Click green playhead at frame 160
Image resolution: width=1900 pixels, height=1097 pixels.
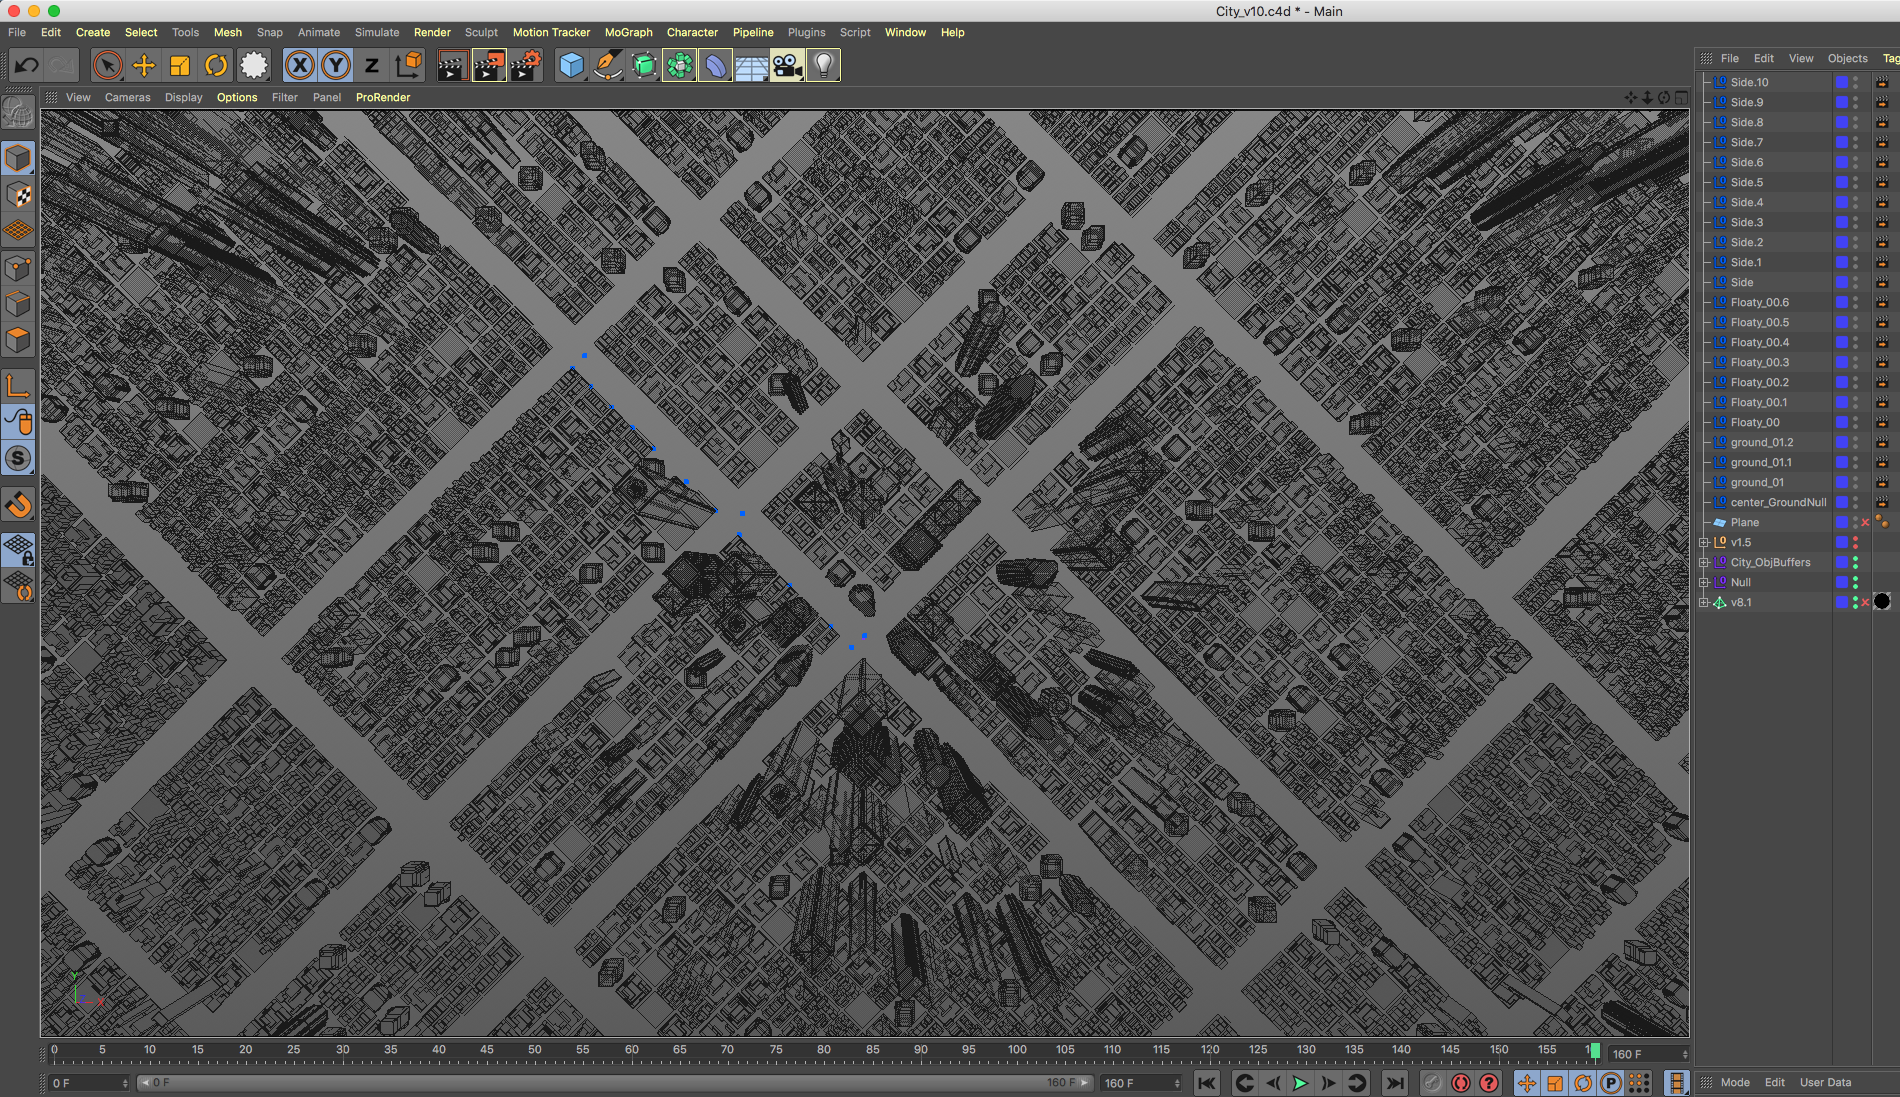coord(1595,1051)
